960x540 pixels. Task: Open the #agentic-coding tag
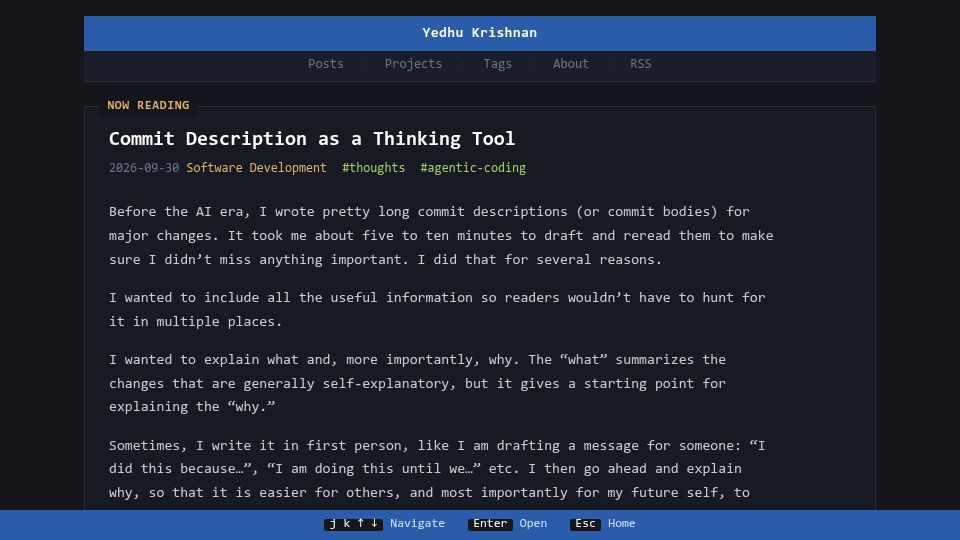(473, 168)
